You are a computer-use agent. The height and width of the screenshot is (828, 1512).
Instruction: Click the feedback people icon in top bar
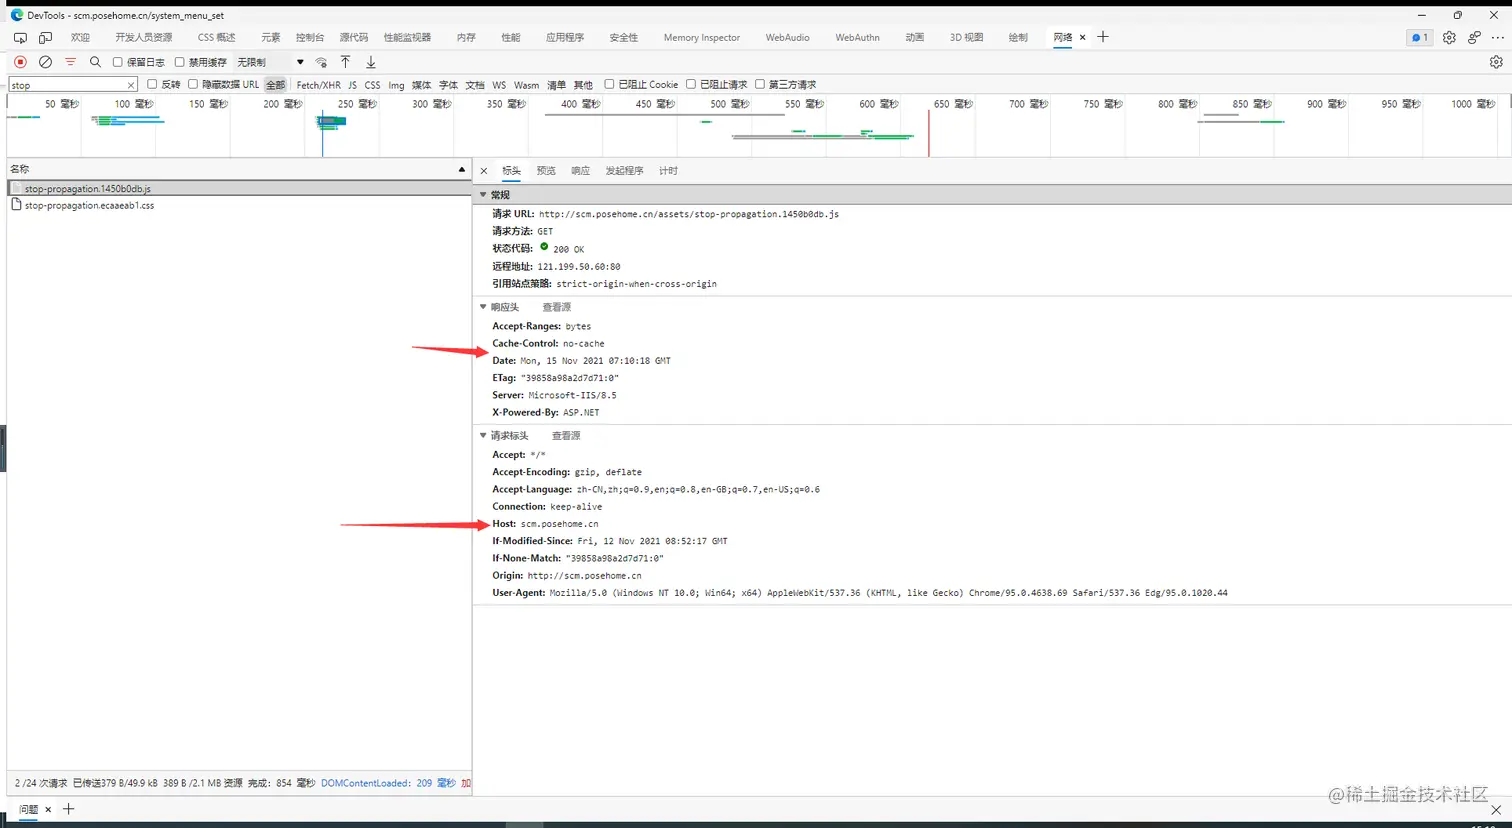1474,37
